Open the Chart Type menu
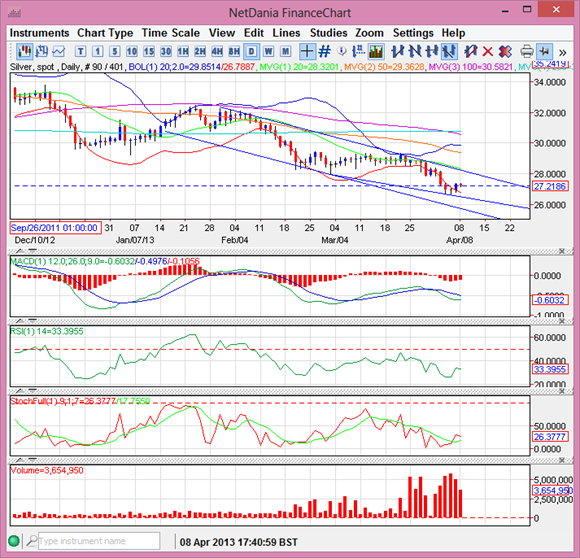This screenshot has height=558, width=580. (105, 33)
